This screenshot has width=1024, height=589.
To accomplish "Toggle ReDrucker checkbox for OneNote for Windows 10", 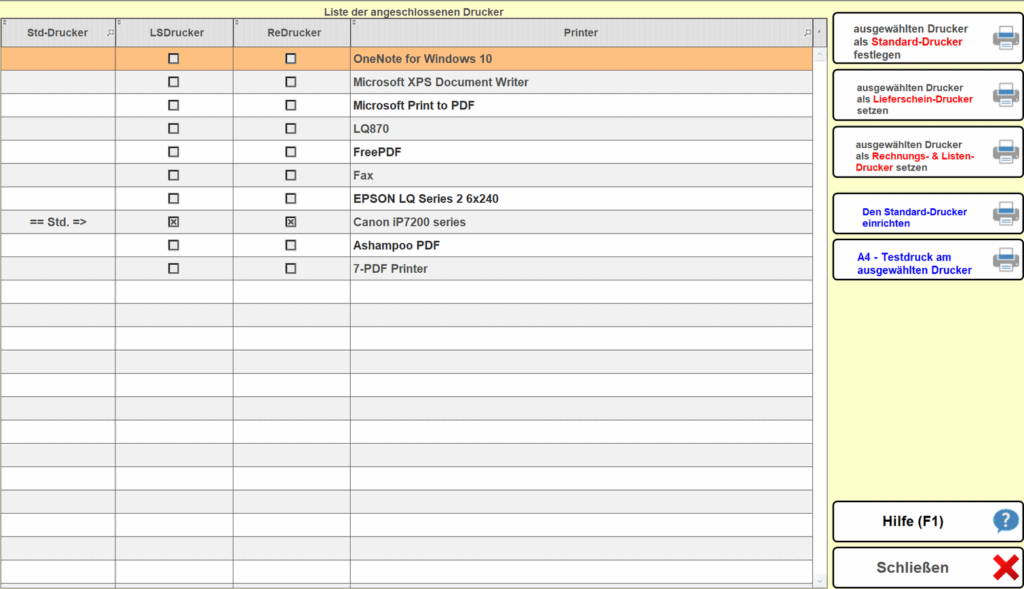I will coord(291,59).
